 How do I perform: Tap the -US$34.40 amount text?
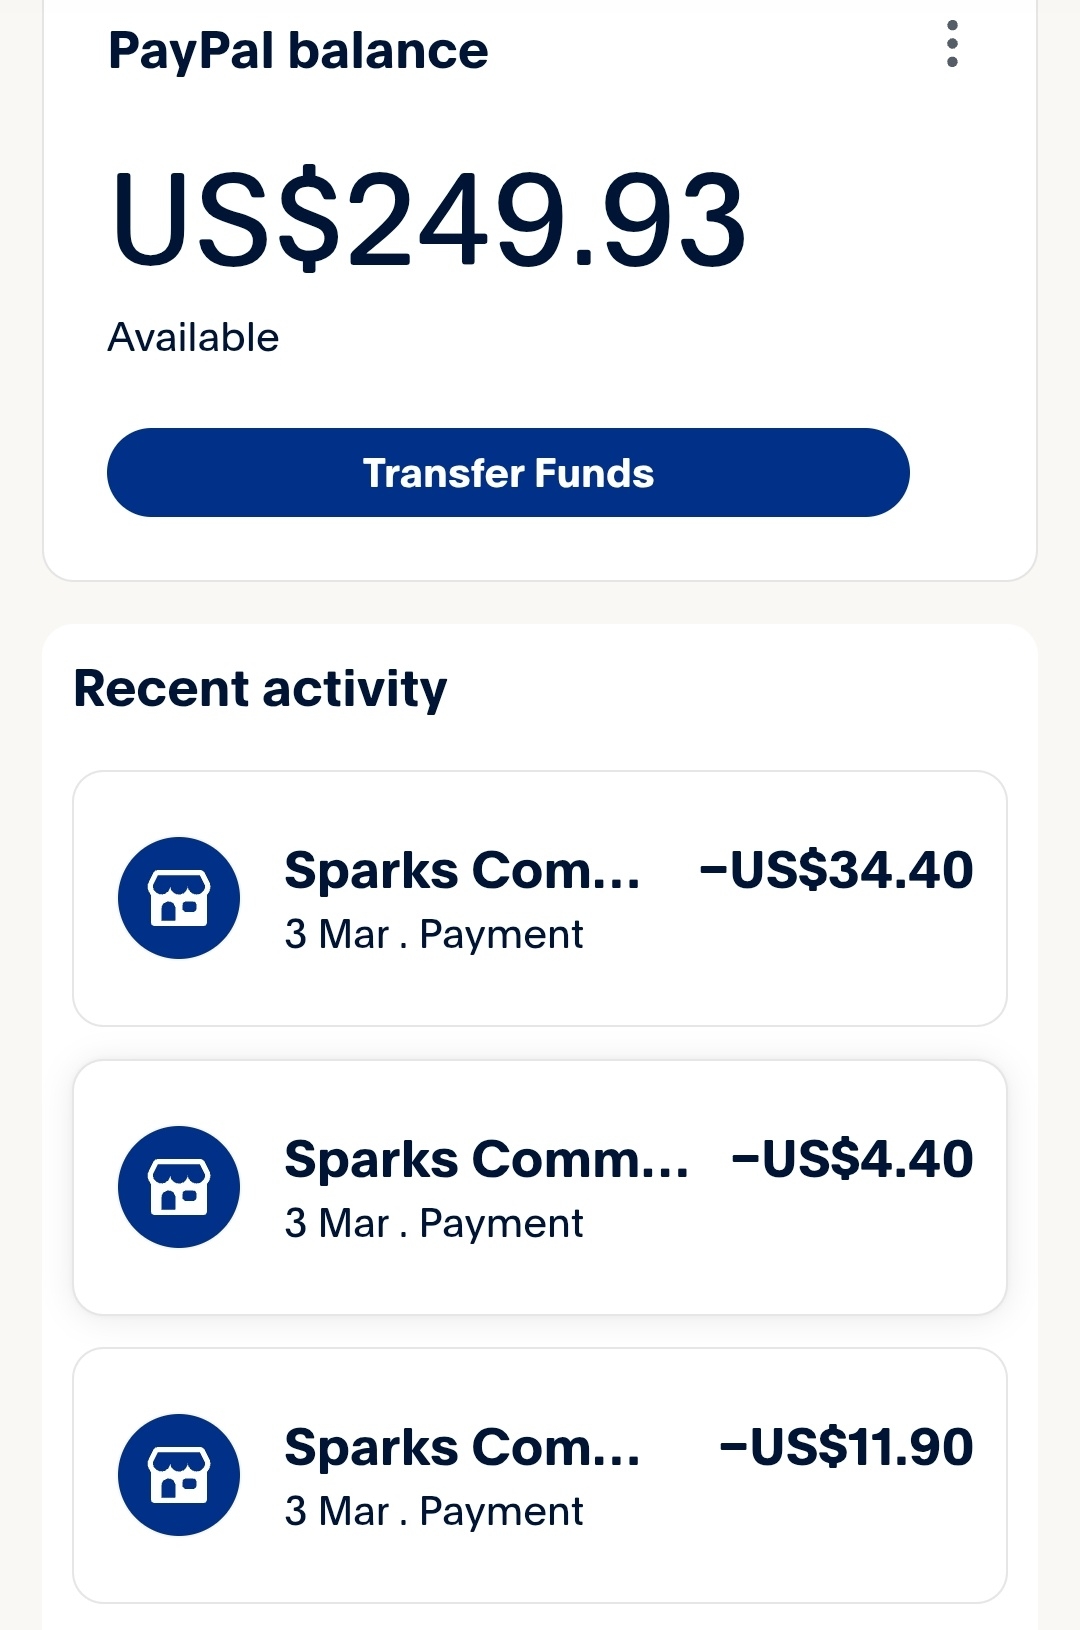tap(836, 870)
